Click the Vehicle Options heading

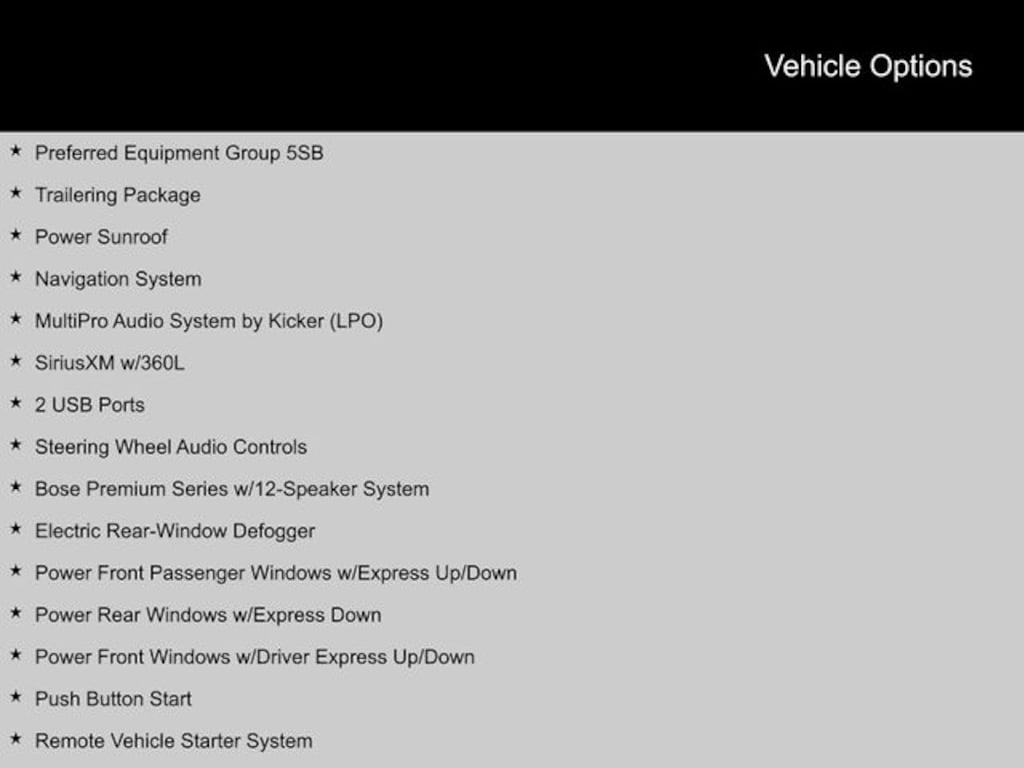868,66
